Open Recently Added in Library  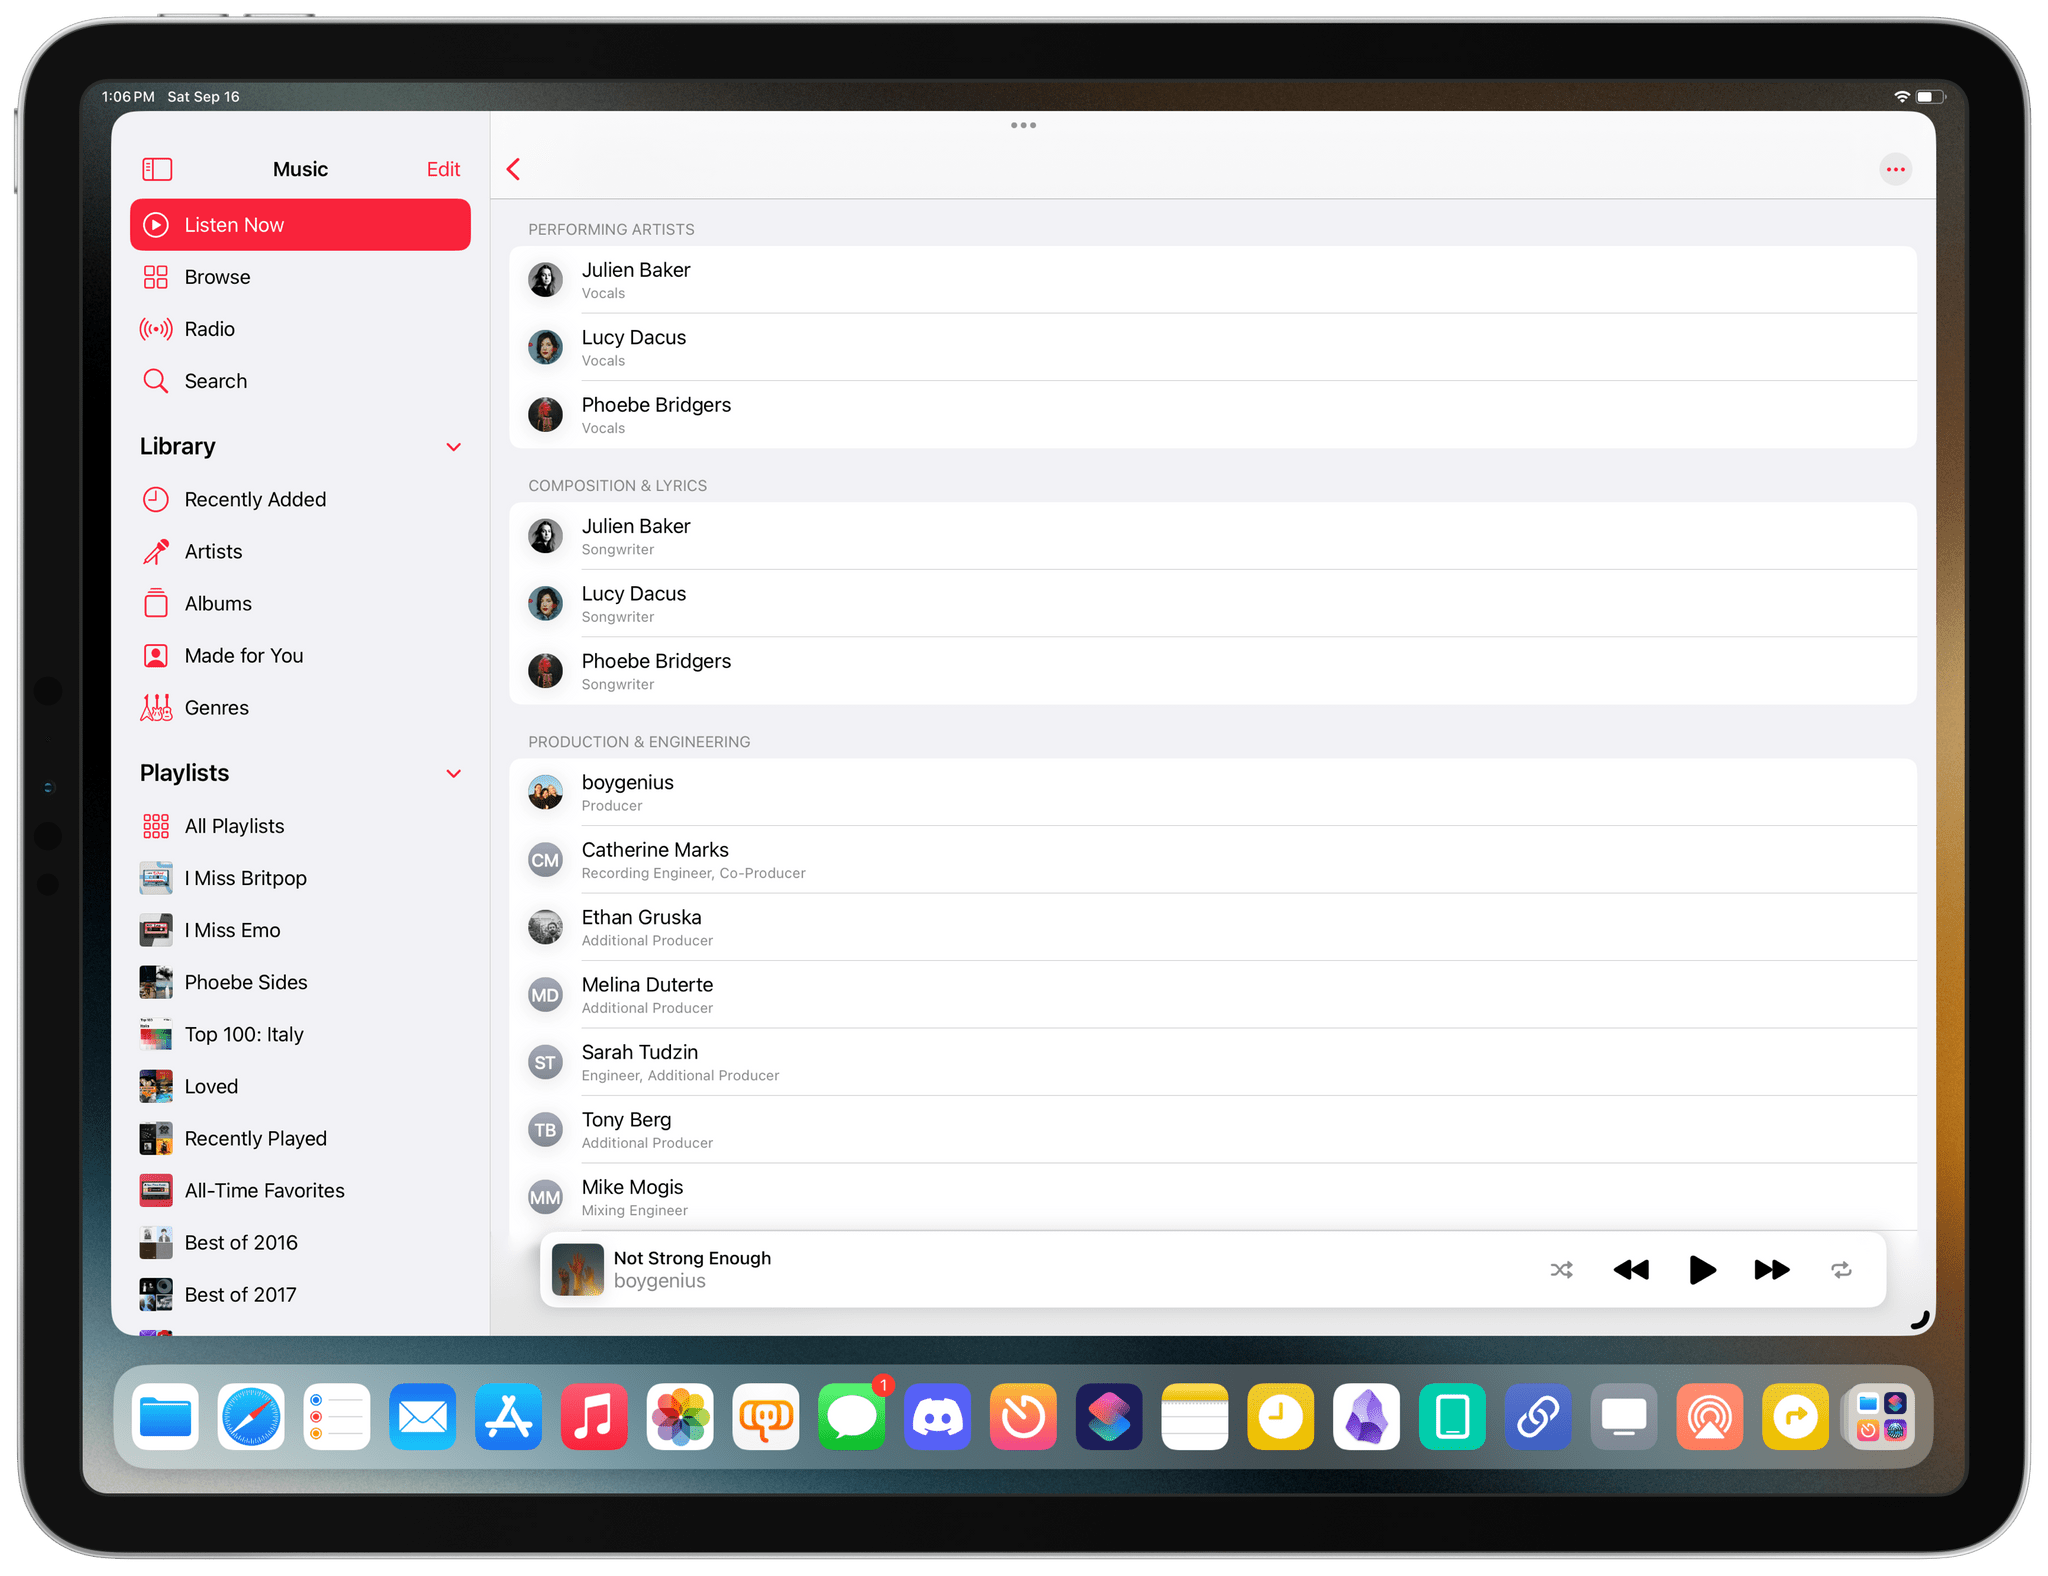pos(300,499)
